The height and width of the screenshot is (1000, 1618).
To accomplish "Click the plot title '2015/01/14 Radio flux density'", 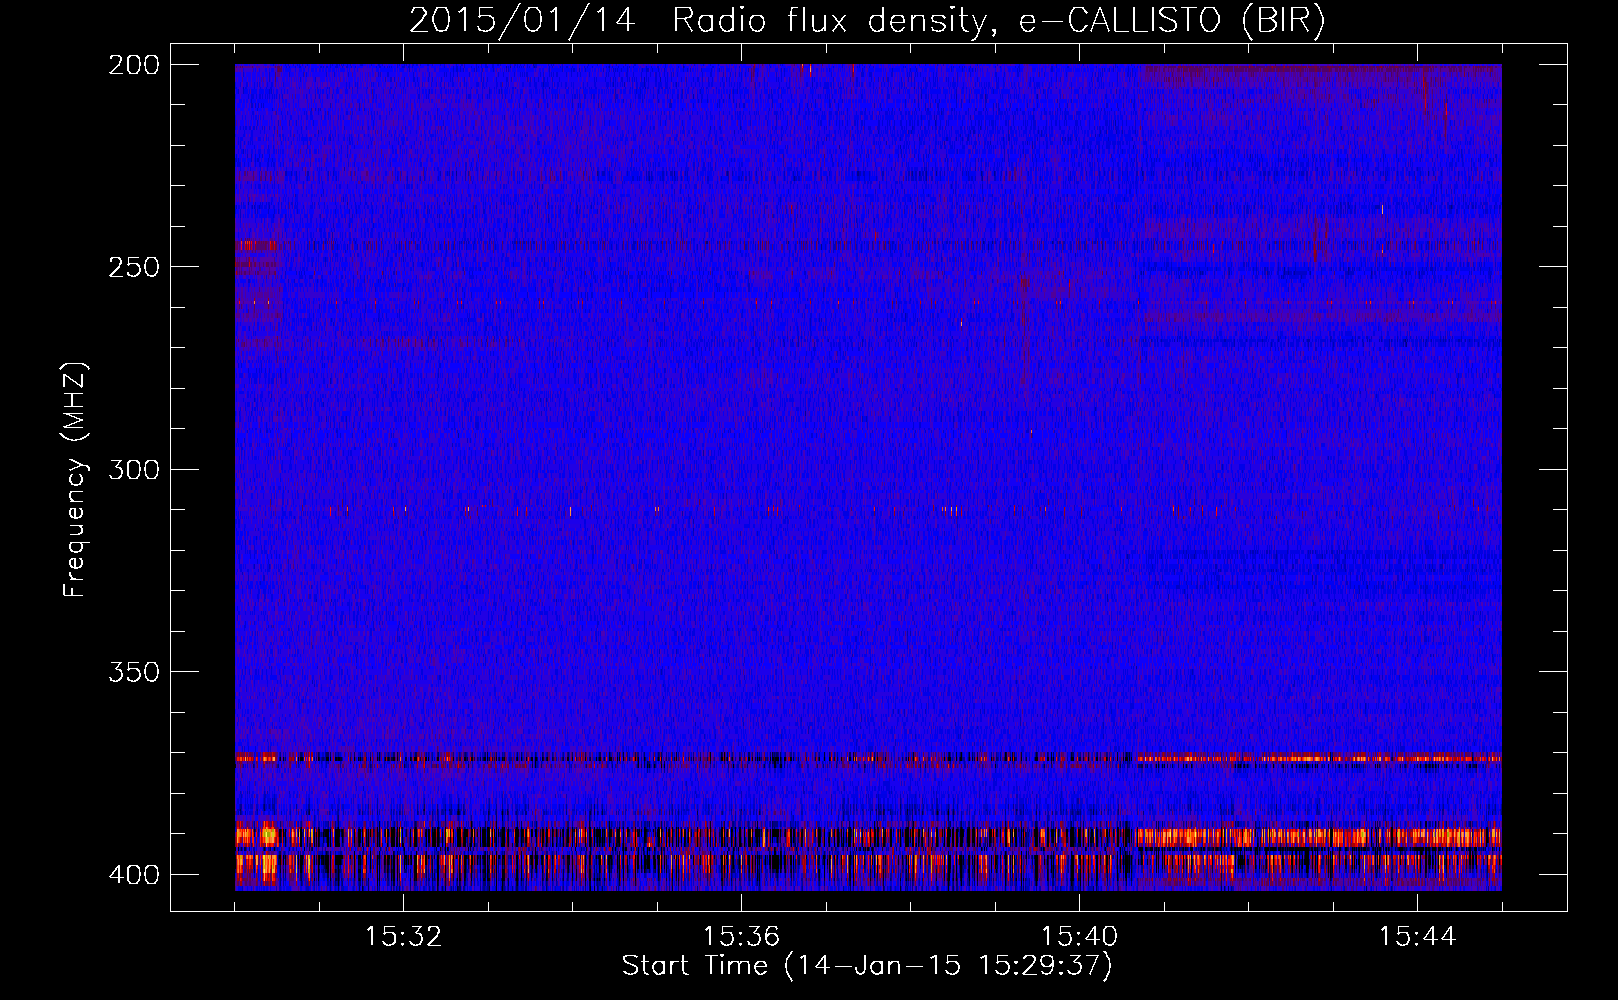I will pyautogui.click(x=867, y=21).
